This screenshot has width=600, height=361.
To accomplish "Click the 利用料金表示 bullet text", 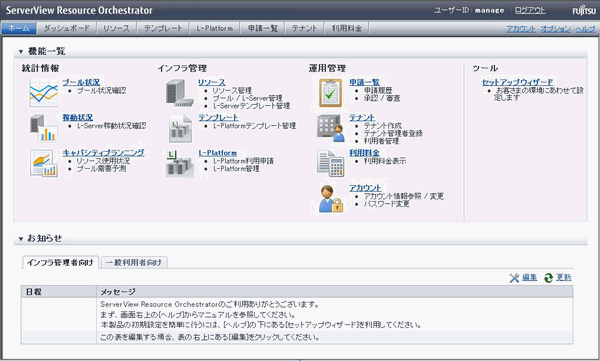I will (385, 161).
